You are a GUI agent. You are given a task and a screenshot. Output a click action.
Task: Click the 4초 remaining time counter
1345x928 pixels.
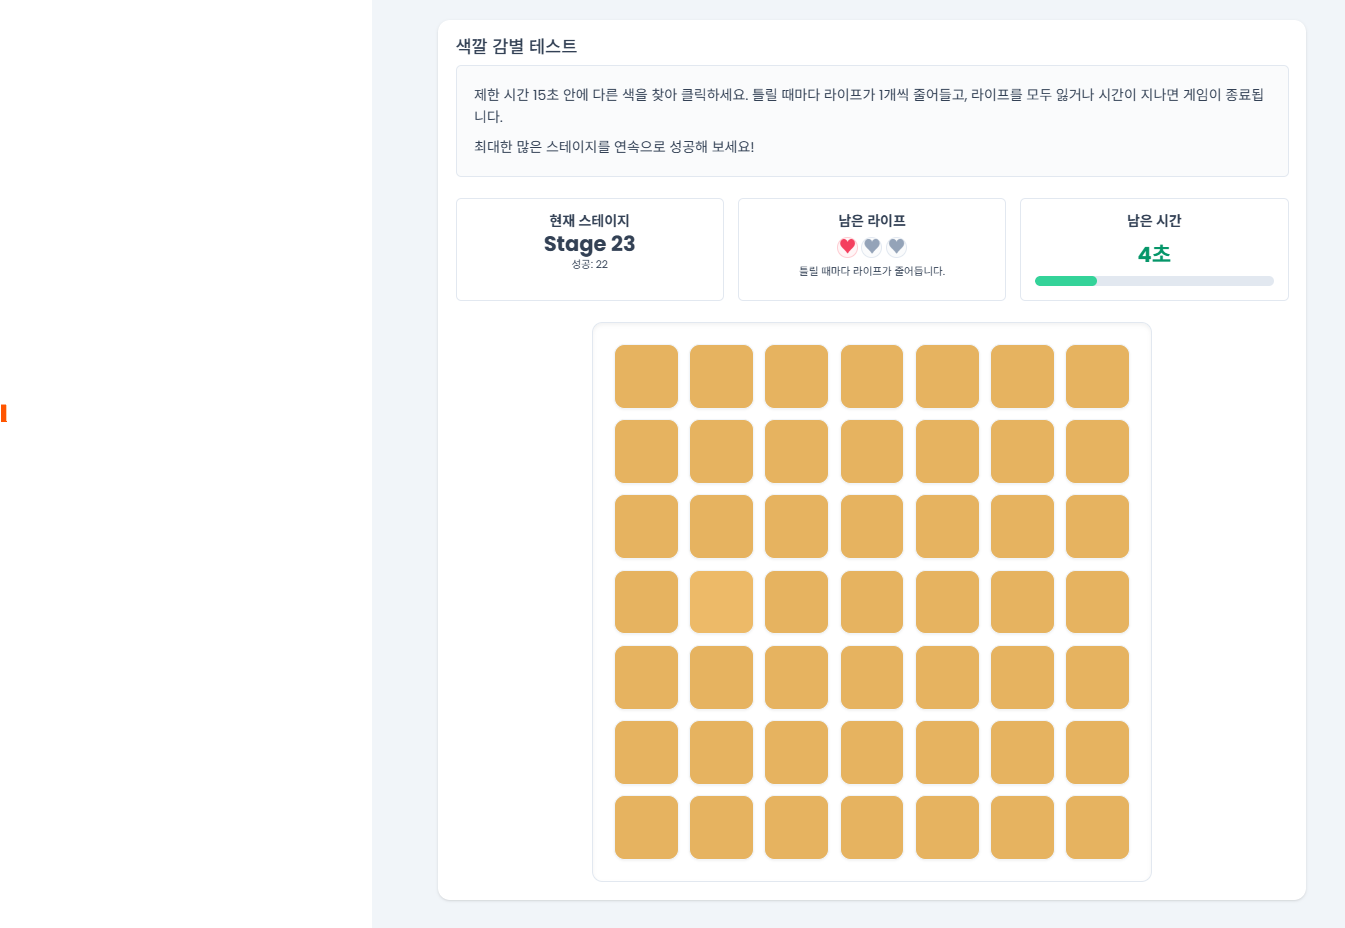(x=1154, y=254)
